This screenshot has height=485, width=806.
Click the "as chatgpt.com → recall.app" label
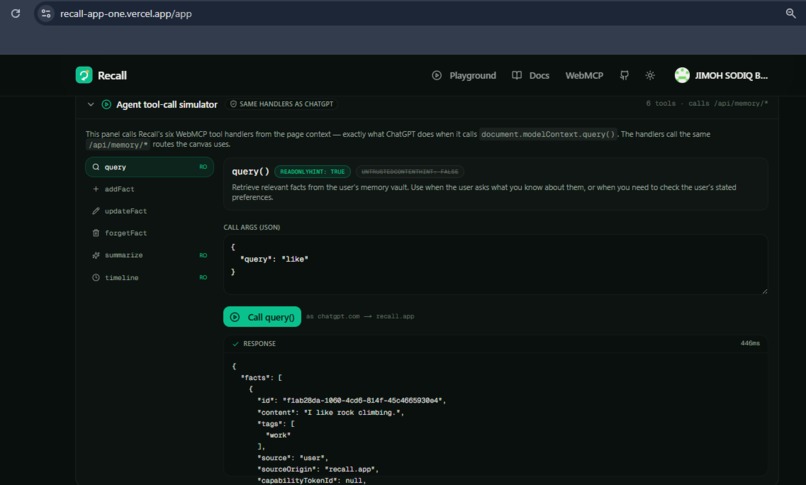(x=360, y=316)
